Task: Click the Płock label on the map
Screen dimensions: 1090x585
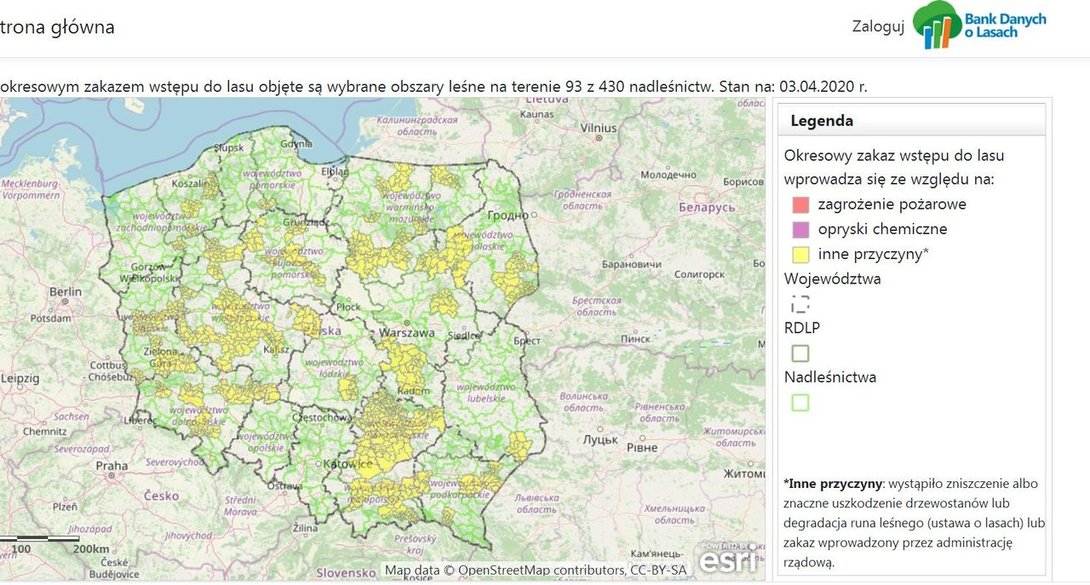Action: click(x=348, y=306)
